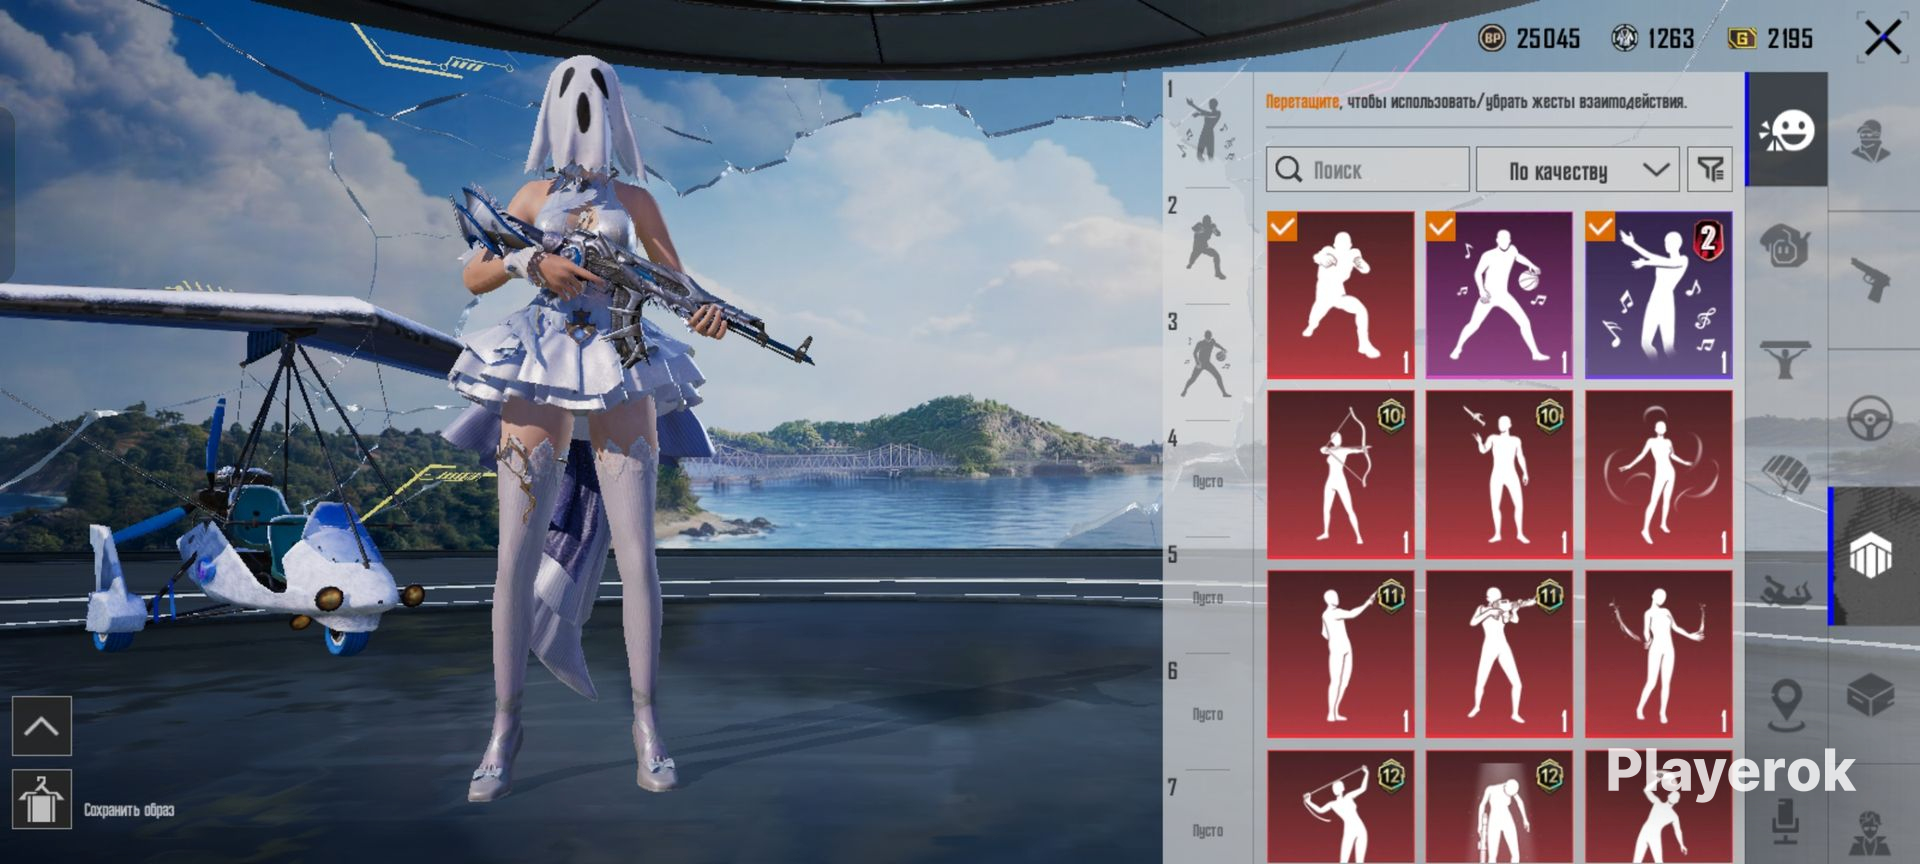The height and width of the screenshot is (864, 1920).
Task: Select the crouching stance emote card
Action: [1341, 295]
